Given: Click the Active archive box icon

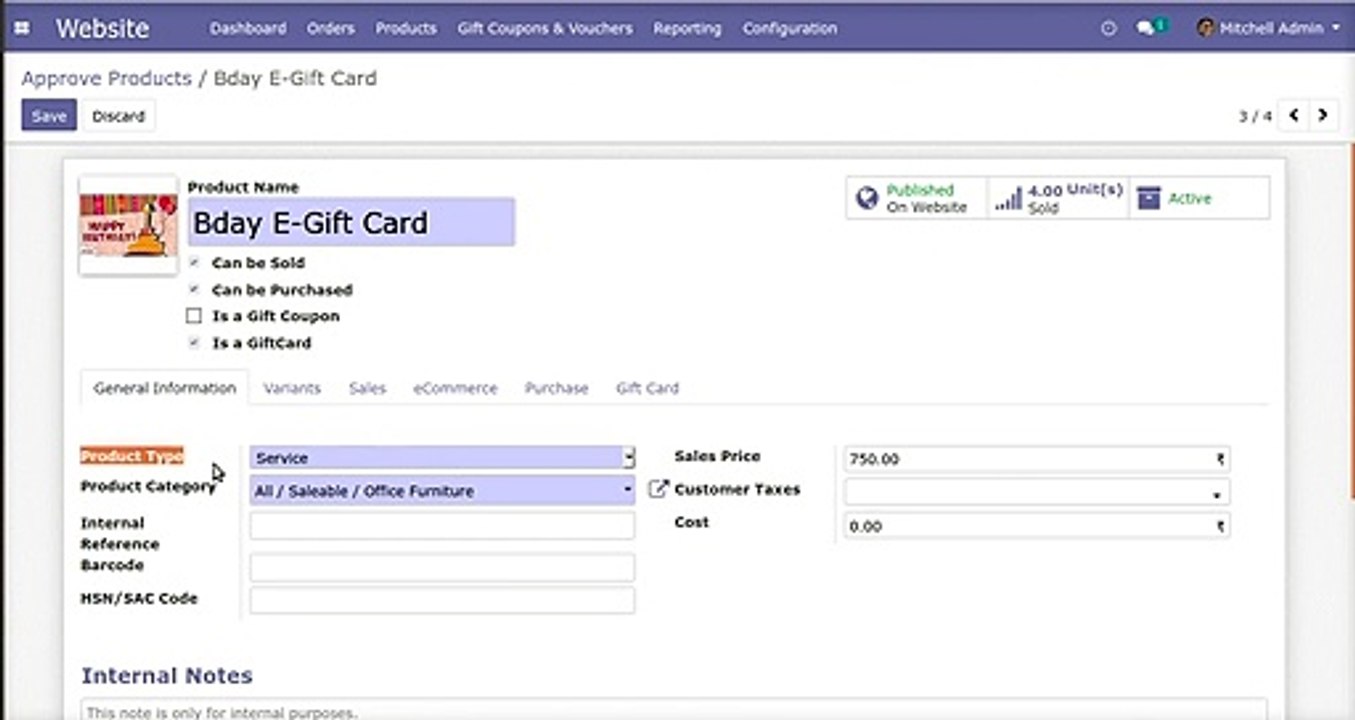Looking at the screenshot, I should 1149,198.
